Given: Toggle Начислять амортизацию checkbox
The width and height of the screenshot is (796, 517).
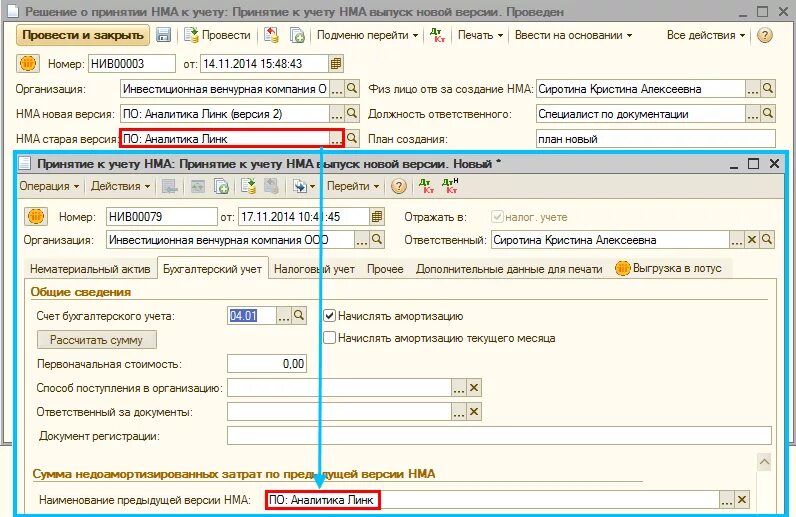Looking at the screenshot, I should (x=329, y=316).
